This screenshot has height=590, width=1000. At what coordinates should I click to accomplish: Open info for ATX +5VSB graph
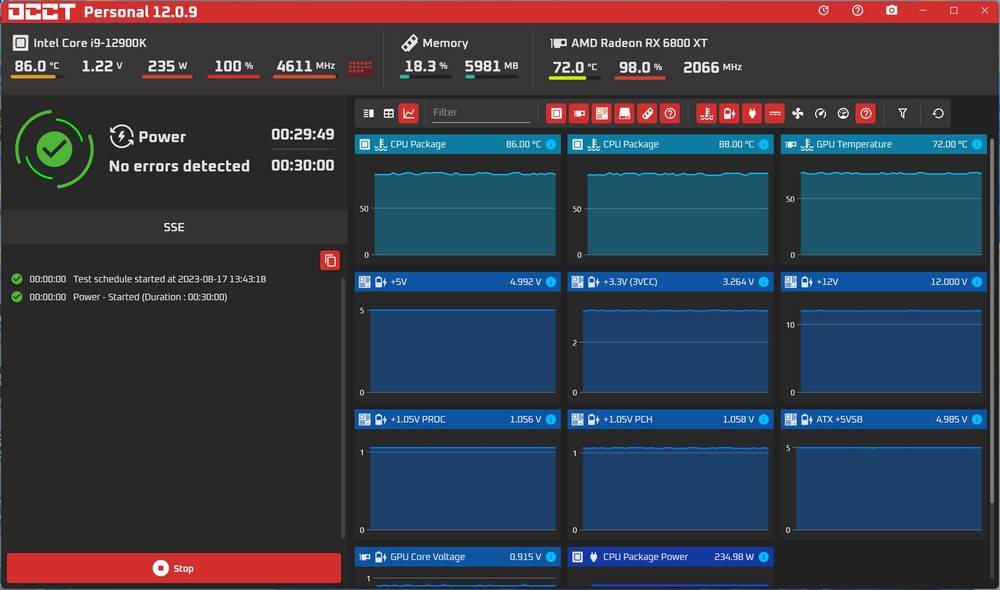pos(976,419)
